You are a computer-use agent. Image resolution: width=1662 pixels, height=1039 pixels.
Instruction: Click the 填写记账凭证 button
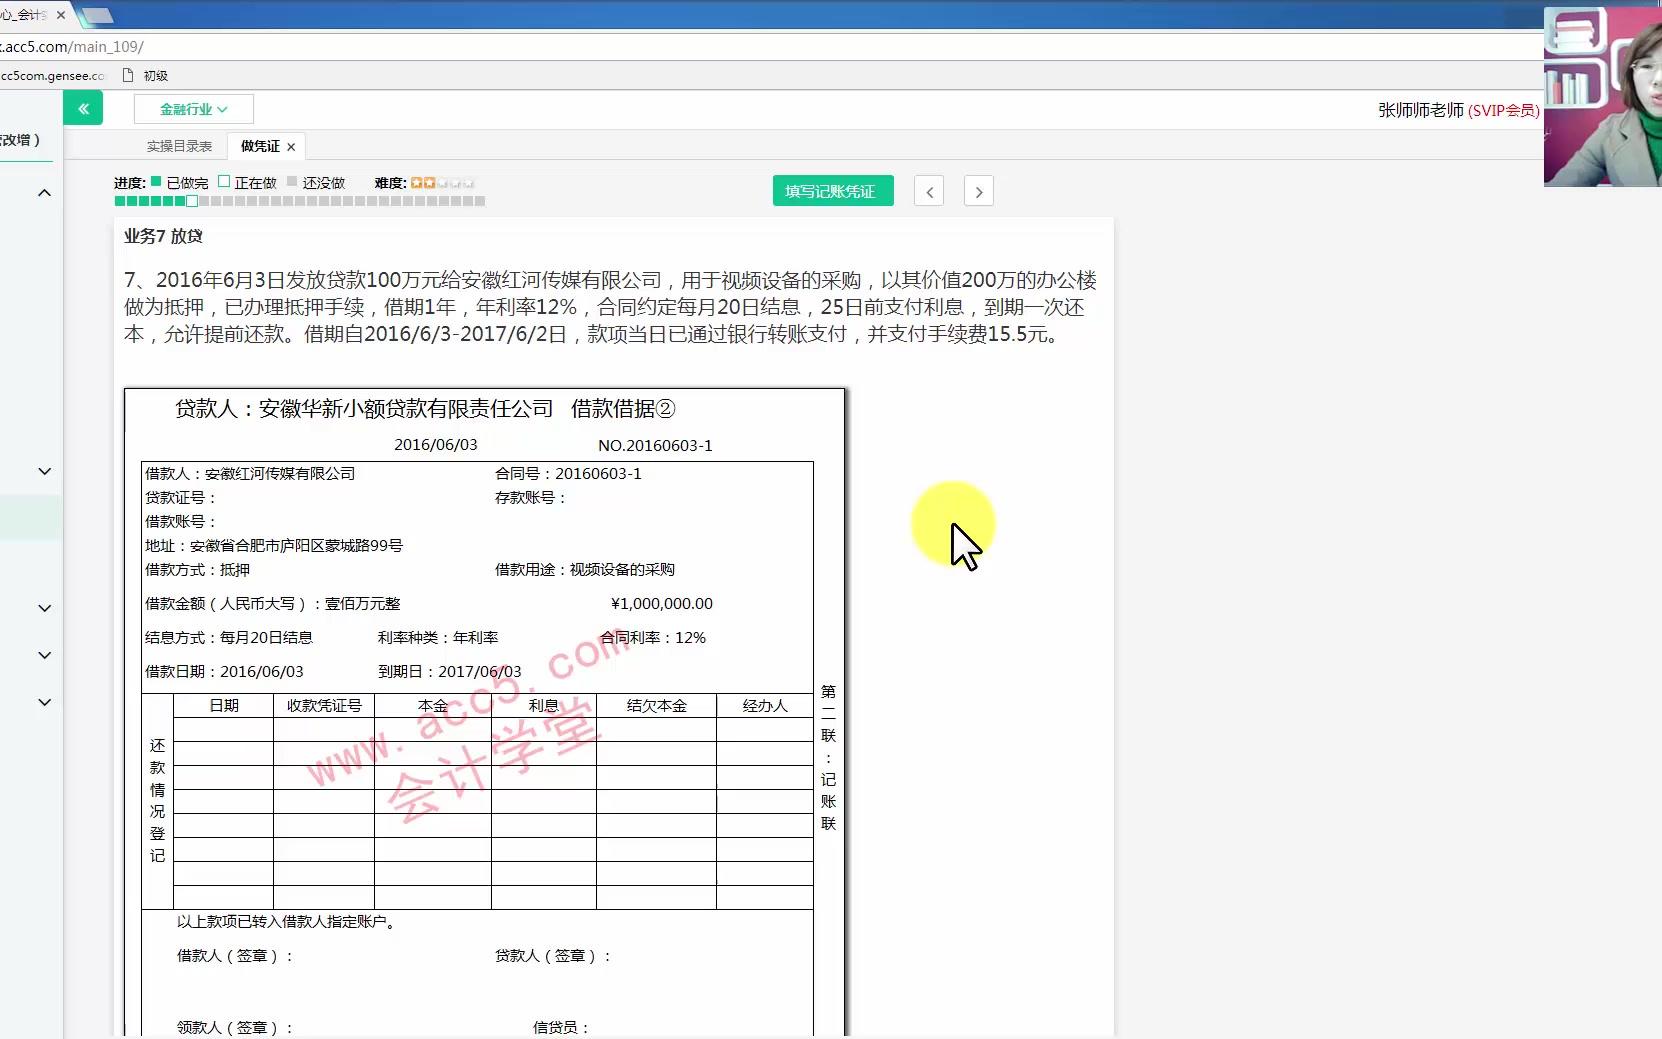coord(833,190)
